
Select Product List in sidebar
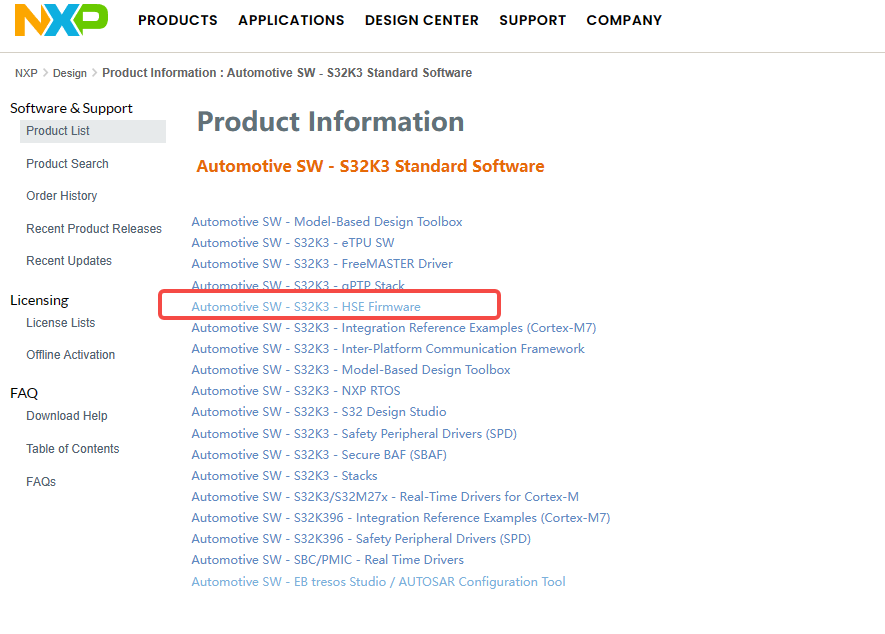(93, 131)
